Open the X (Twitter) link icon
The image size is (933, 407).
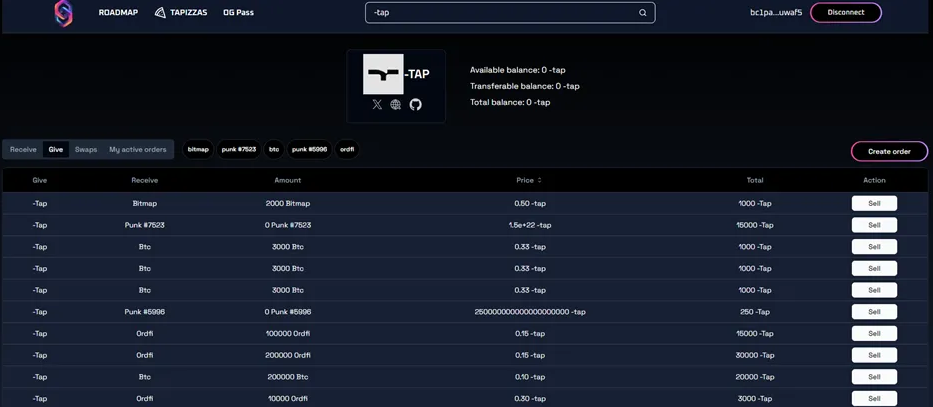coord(377,104)
